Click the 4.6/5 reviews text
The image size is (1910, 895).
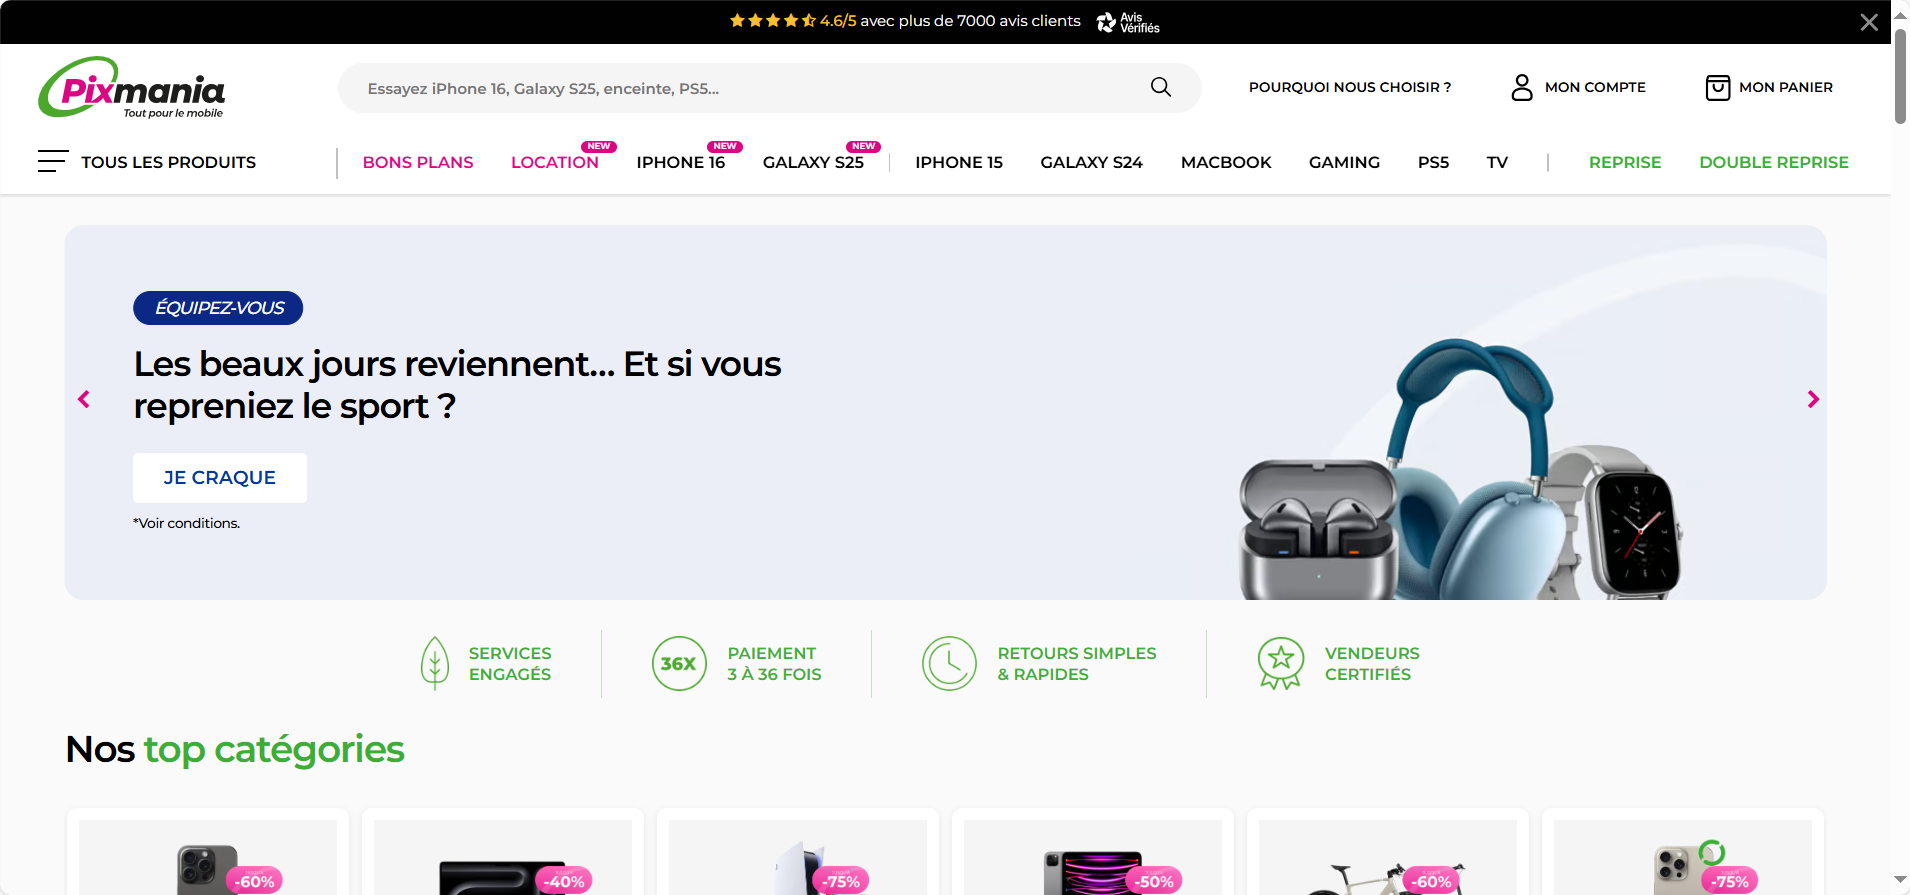pyautogui.click(x=950, y=20)
